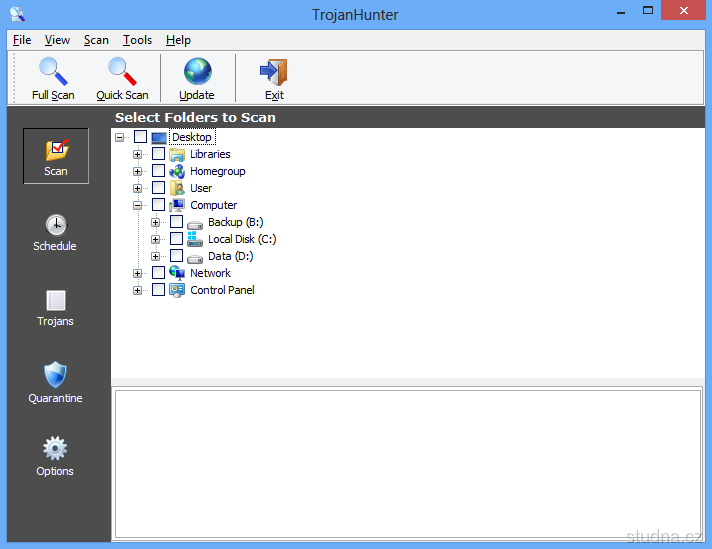Screen dimensions: 712x549
Task: Expand the Libraries tree node
Action: click(138, 154)
